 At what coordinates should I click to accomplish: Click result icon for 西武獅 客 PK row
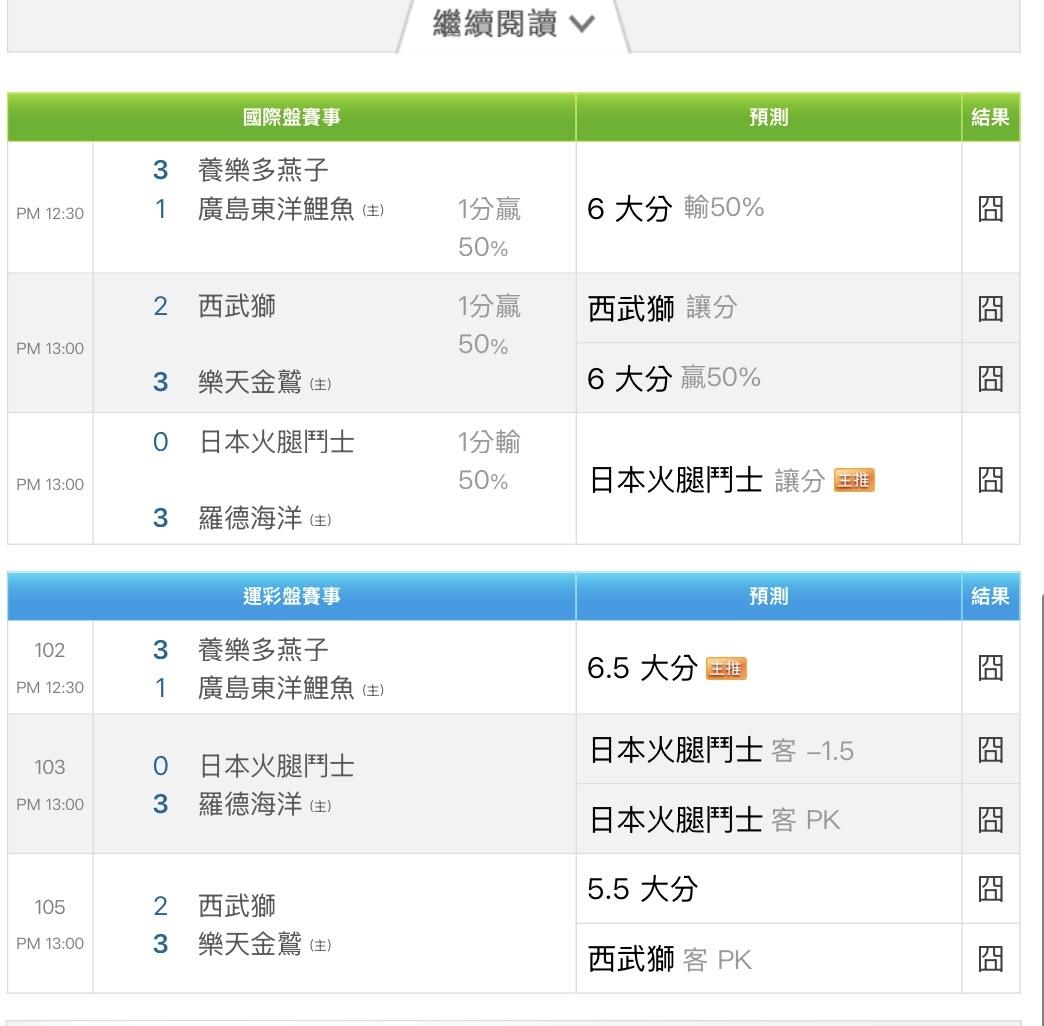[x=990, y=959]
